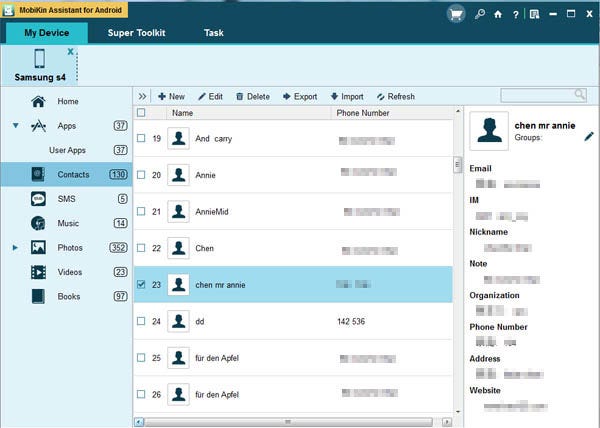Click the list scroll down arrow

(x=458, y=412)
